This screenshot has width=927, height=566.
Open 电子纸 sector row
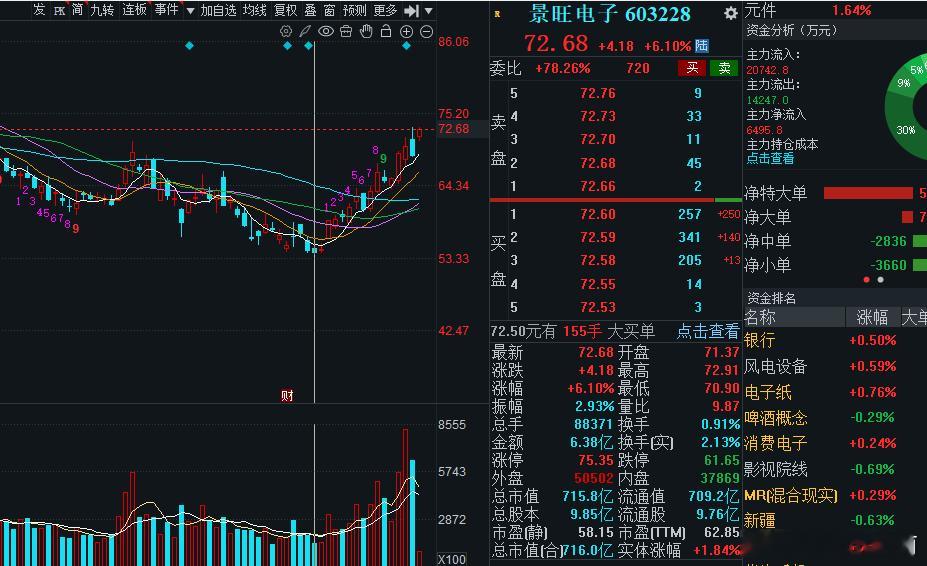(835, 392)
